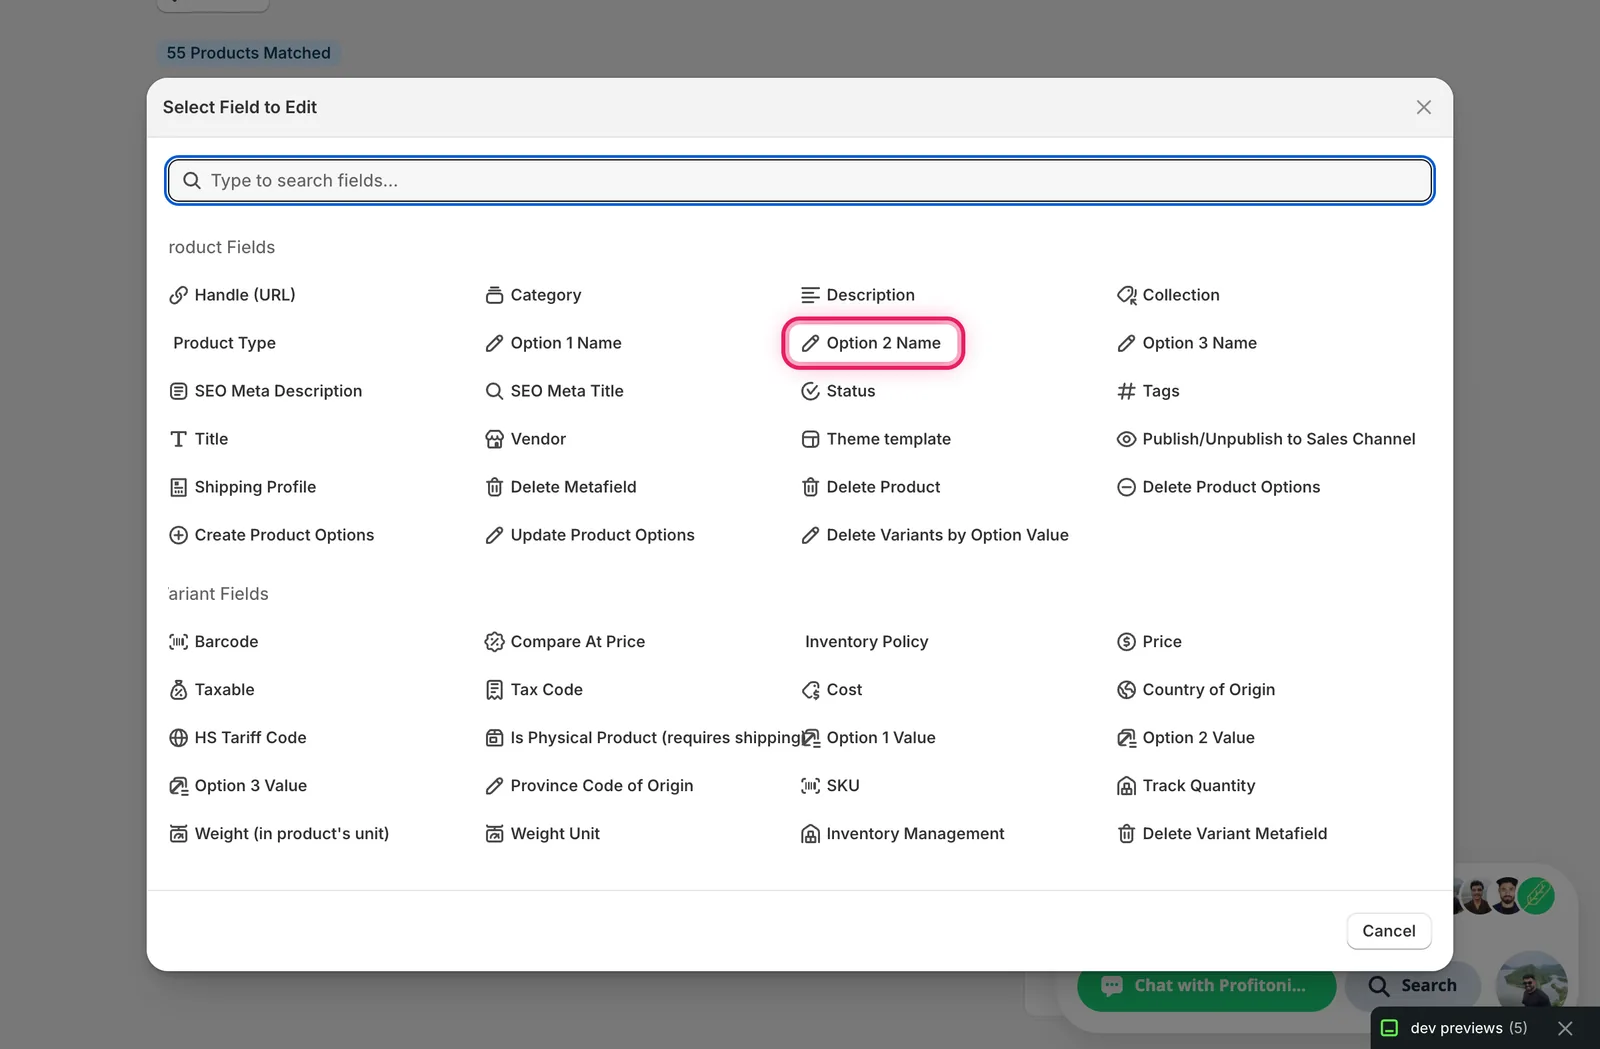Screen dimensions: 1600x1049
Task: Click the Weight Unit scale icon
Action: point(494,834)
